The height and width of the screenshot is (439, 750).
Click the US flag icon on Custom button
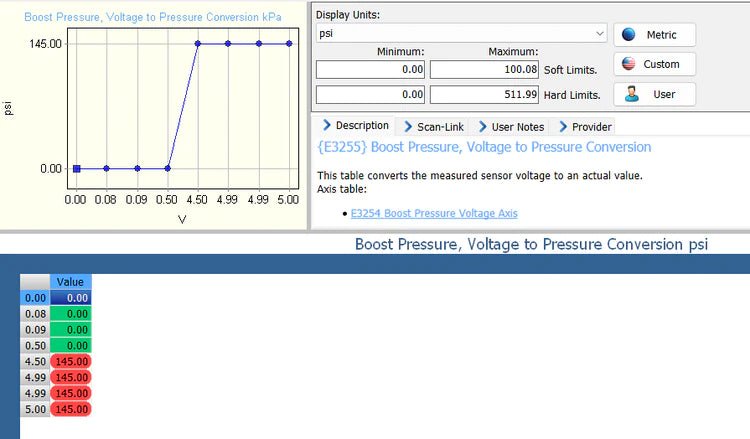click(x=629, y=64)
